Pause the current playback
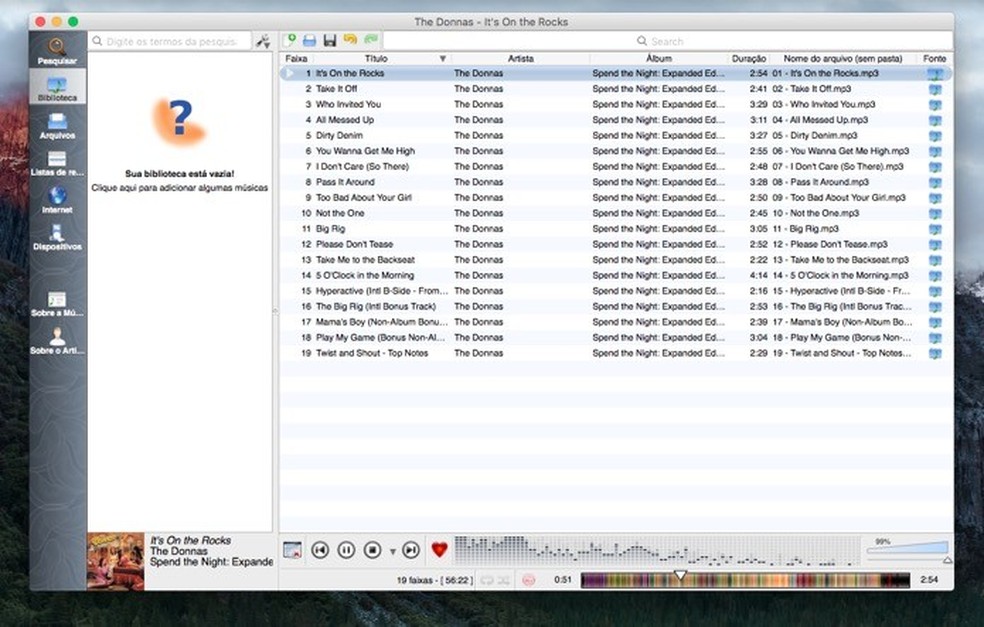Image resolution: width=984 pixels, height=627 pixels. [x=346, y=550]
